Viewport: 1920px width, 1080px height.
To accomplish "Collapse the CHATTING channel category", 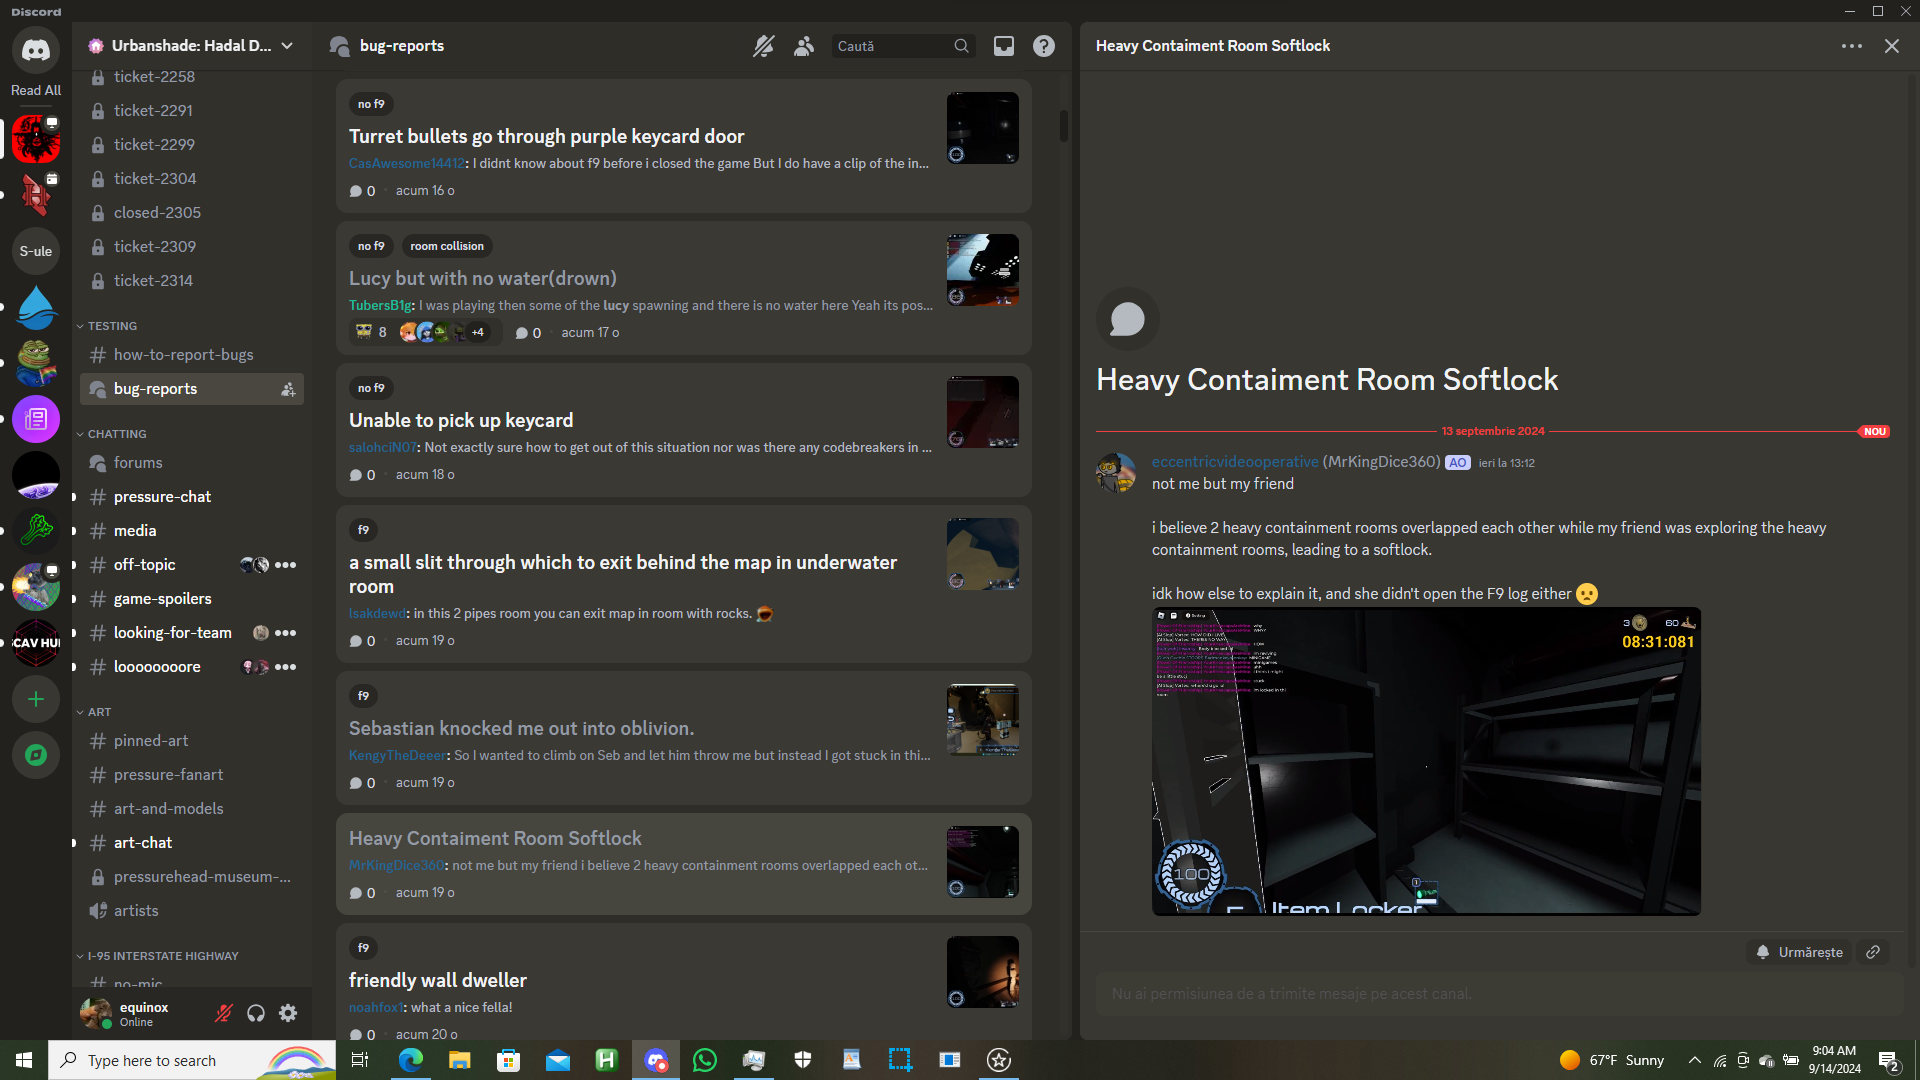I will (116, 434).
